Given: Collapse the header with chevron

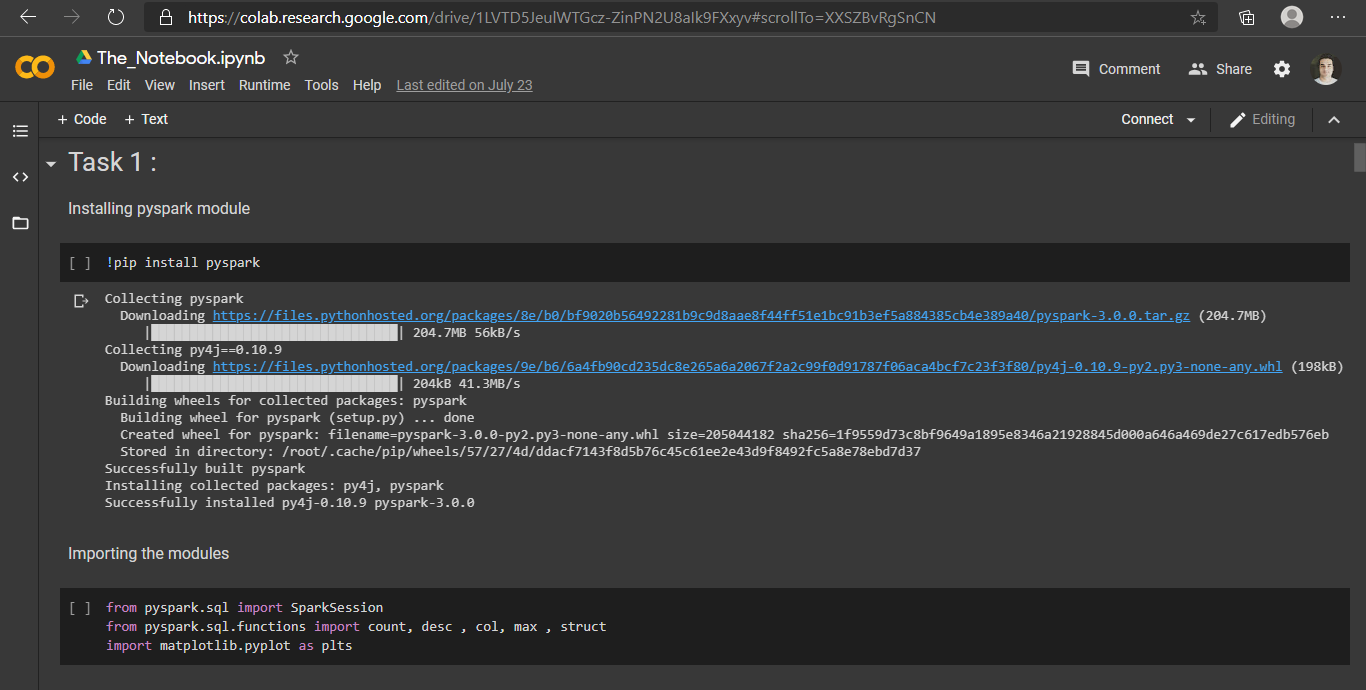Looking at the screenshot, I should 1333,120.
